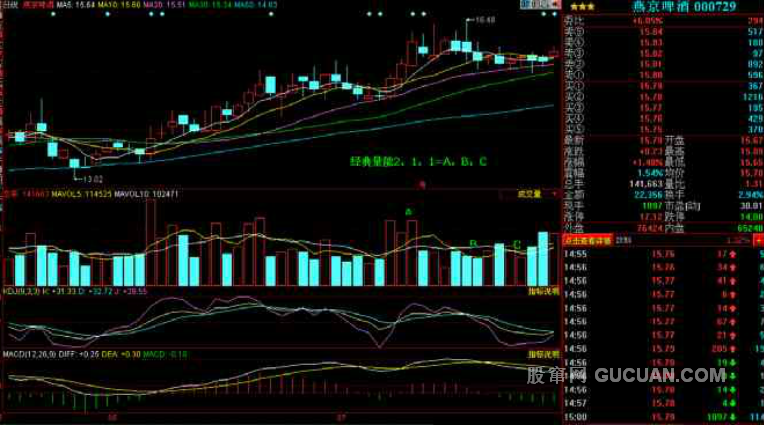Click the 内盘 value 65240
Image resolution: width=764 pixels, height=425 pixels.
750,228
